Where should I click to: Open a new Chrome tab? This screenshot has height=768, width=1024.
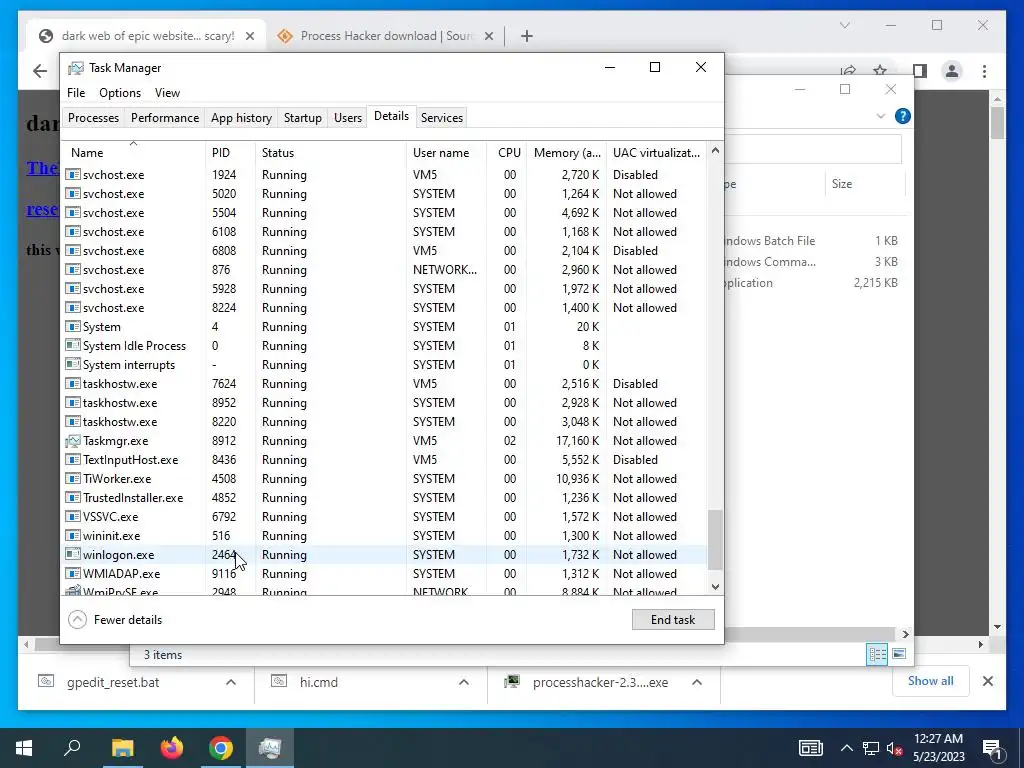tap(527, 37)
